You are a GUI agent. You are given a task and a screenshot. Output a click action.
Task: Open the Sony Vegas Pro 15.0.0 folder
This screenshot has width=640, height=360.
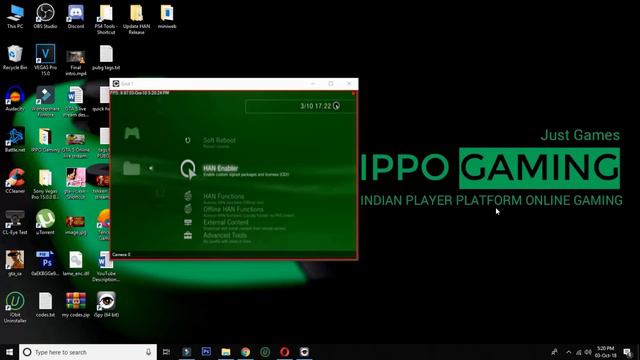point(45,184)
